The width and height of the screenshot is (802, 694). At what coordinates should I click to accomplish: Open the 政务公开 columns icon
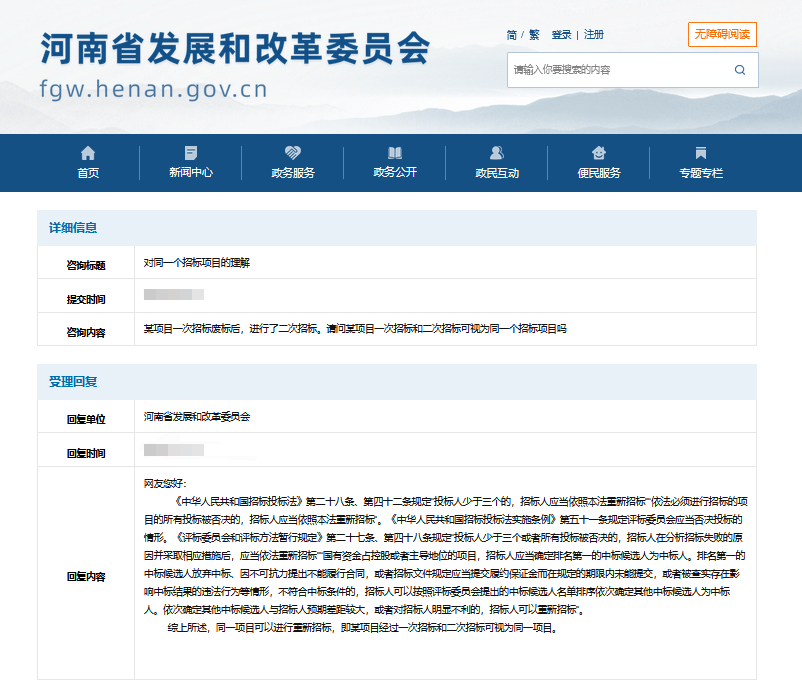pos(394,152)
